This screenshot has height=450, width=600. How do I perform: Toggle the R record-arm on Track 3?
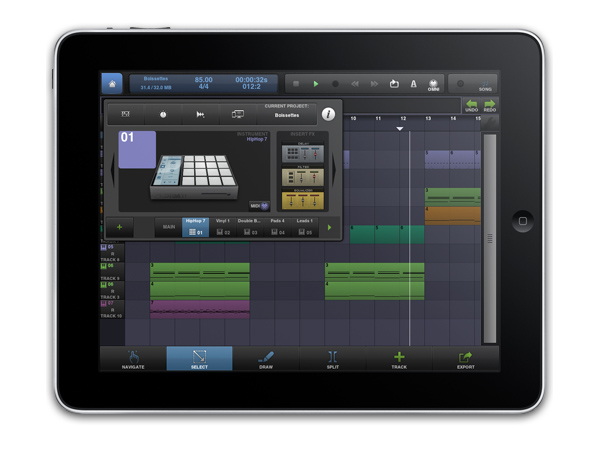112,291
